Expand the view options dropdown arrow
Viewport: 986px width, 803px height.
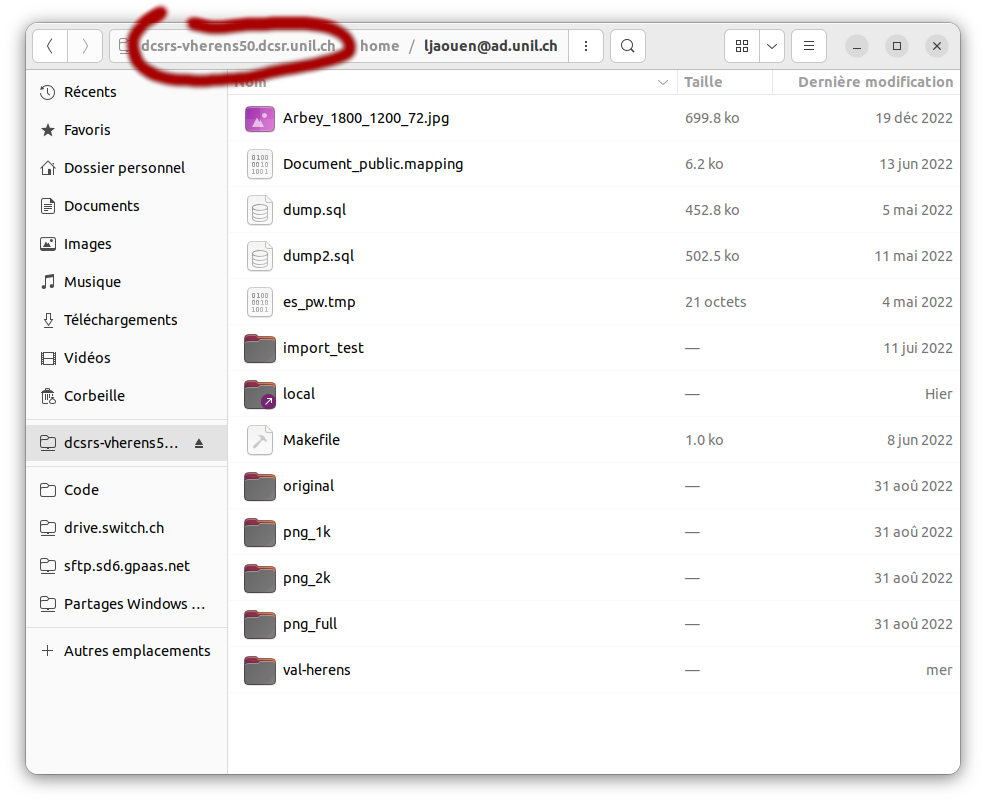771,46
